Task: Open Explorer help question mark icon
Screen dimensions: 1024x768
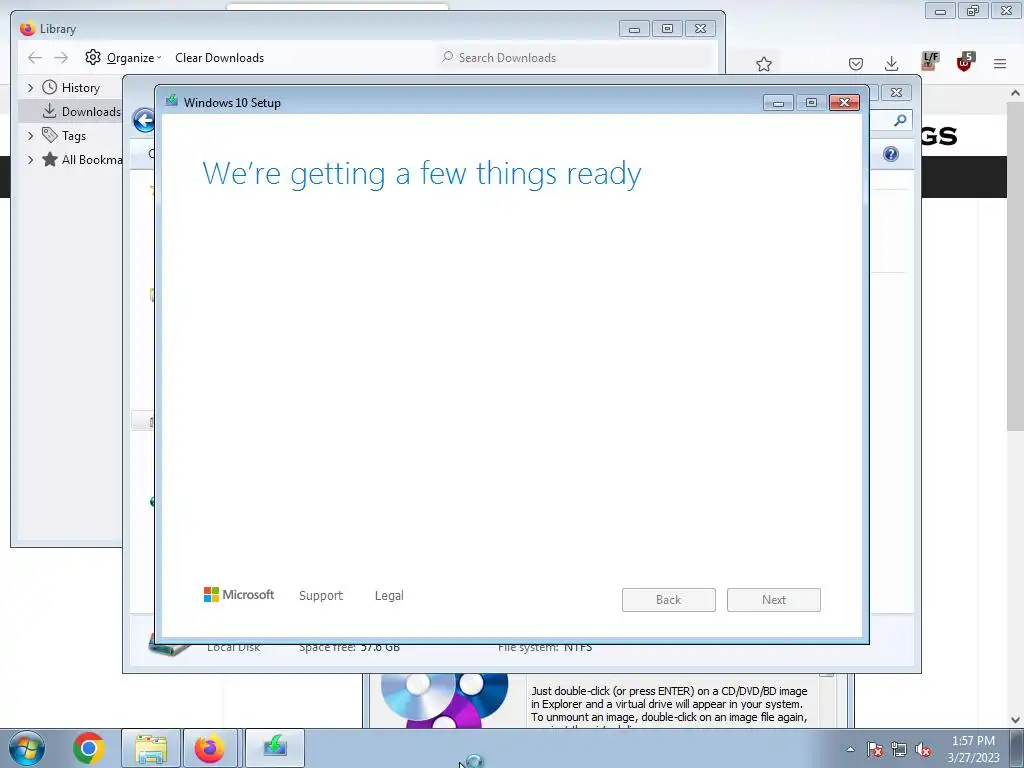Action: pos(891,154)
